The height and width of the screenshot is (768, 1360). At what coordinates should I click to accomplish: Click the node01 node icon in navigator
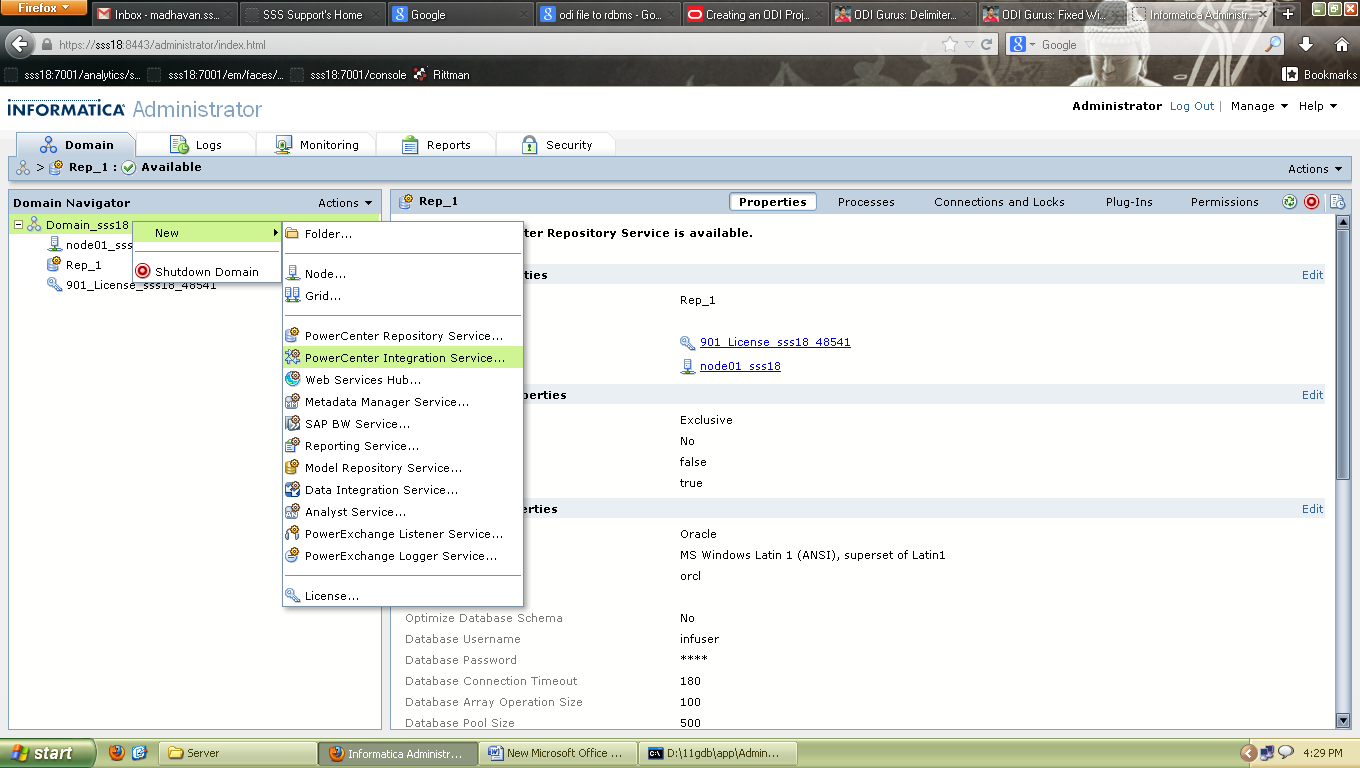[x=57, y=245]
